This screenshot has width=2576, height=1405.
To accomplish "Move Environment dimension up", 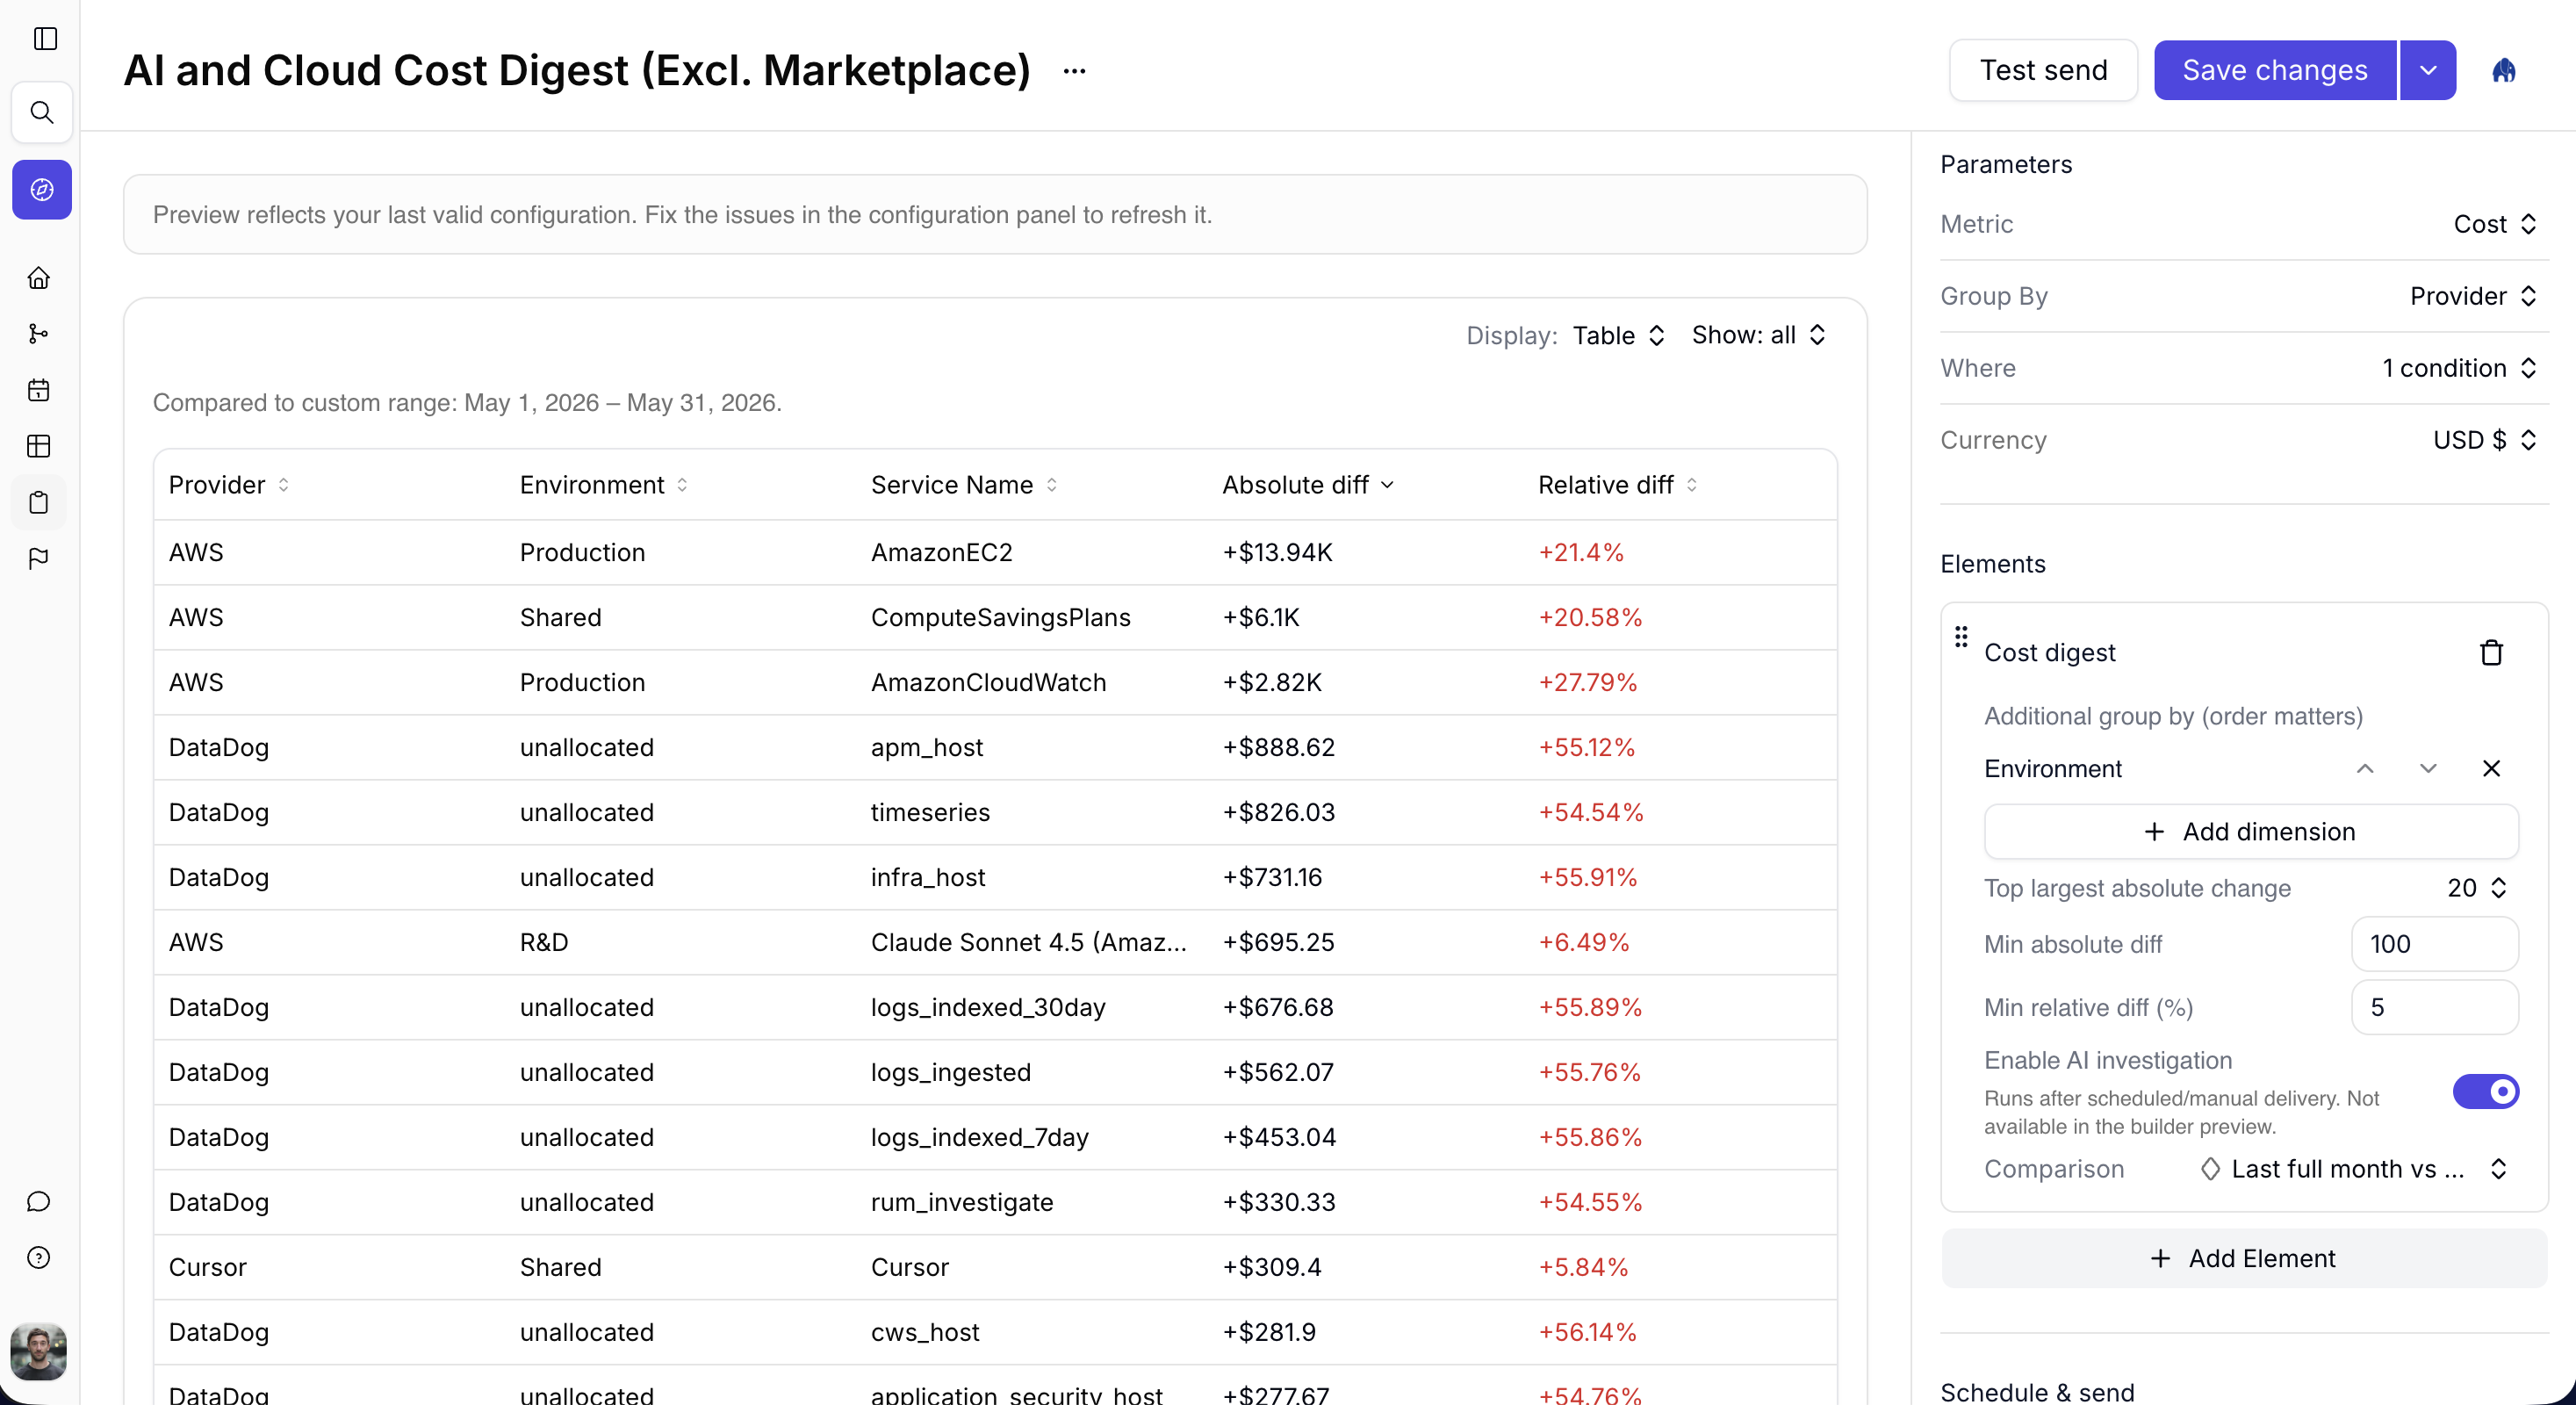I will [2365, 768].
